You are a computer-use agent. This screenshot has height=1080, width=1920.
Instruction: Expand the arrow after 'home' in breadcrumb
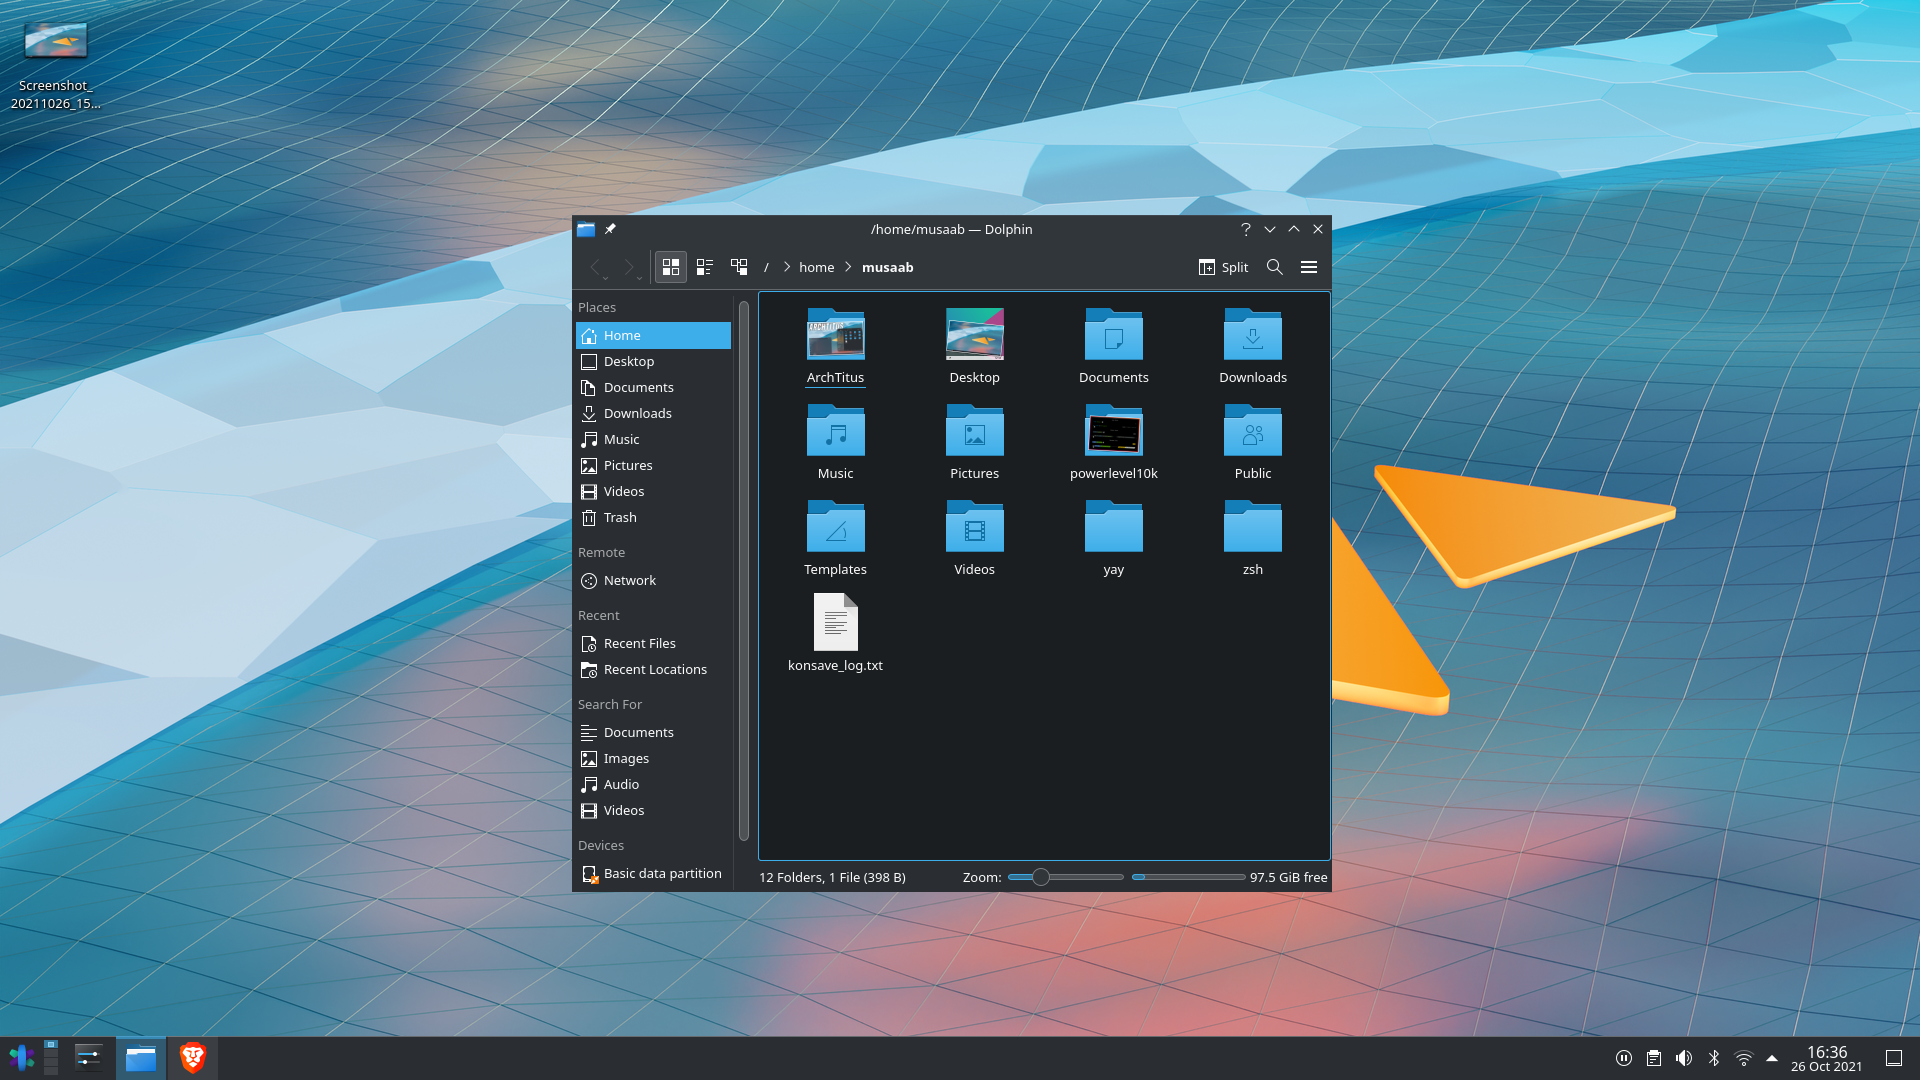click(848, 267)
